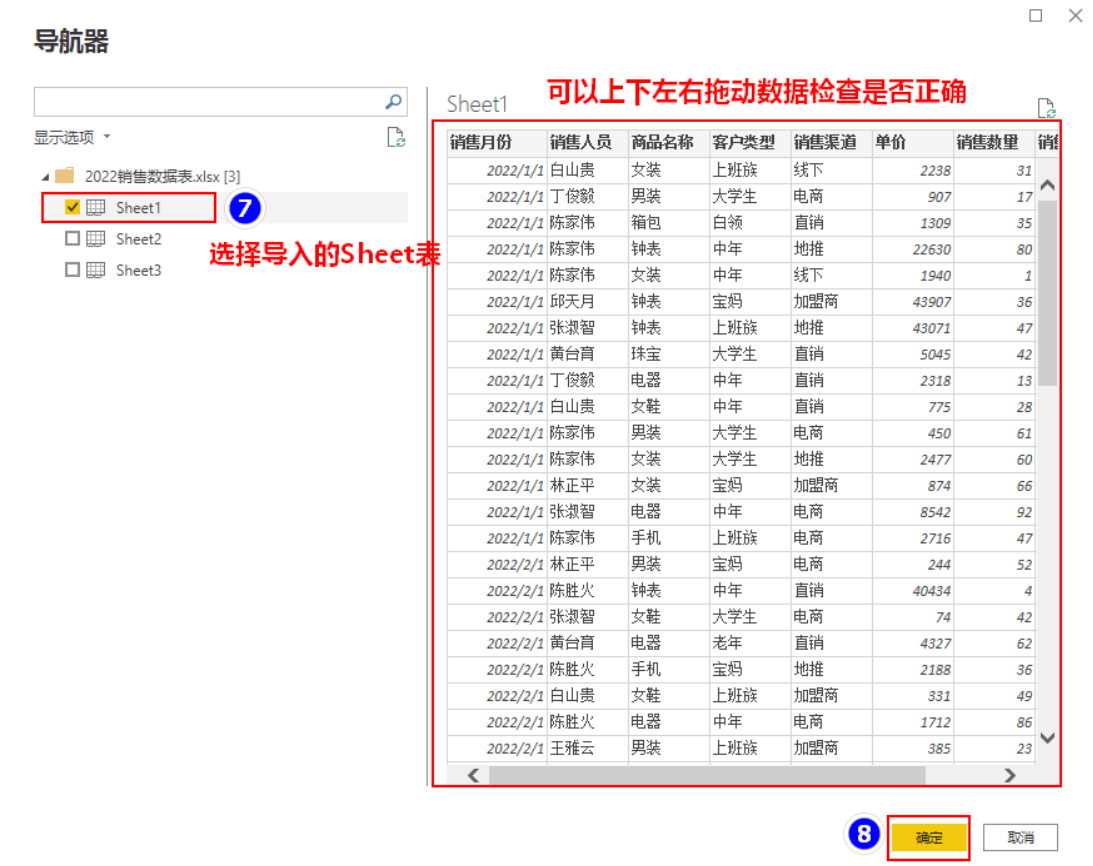
Task: Click the cell with price 907
Action: click(912, 197)
